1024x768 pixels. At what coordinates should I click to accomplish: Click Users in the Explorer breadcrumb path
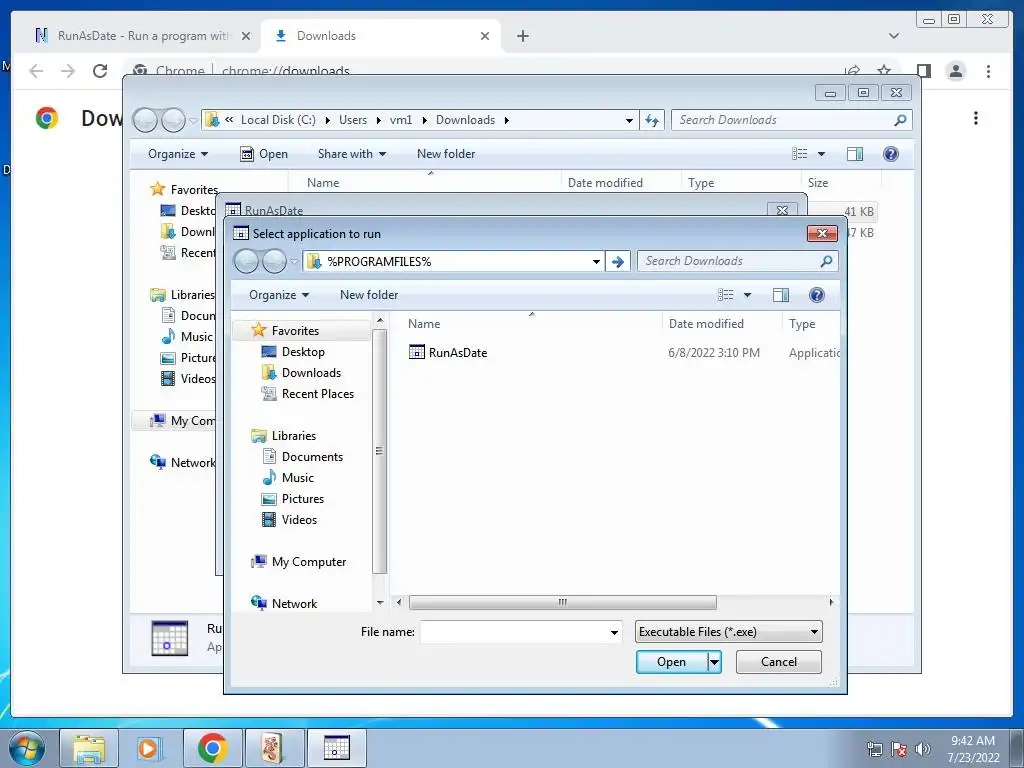353,120
